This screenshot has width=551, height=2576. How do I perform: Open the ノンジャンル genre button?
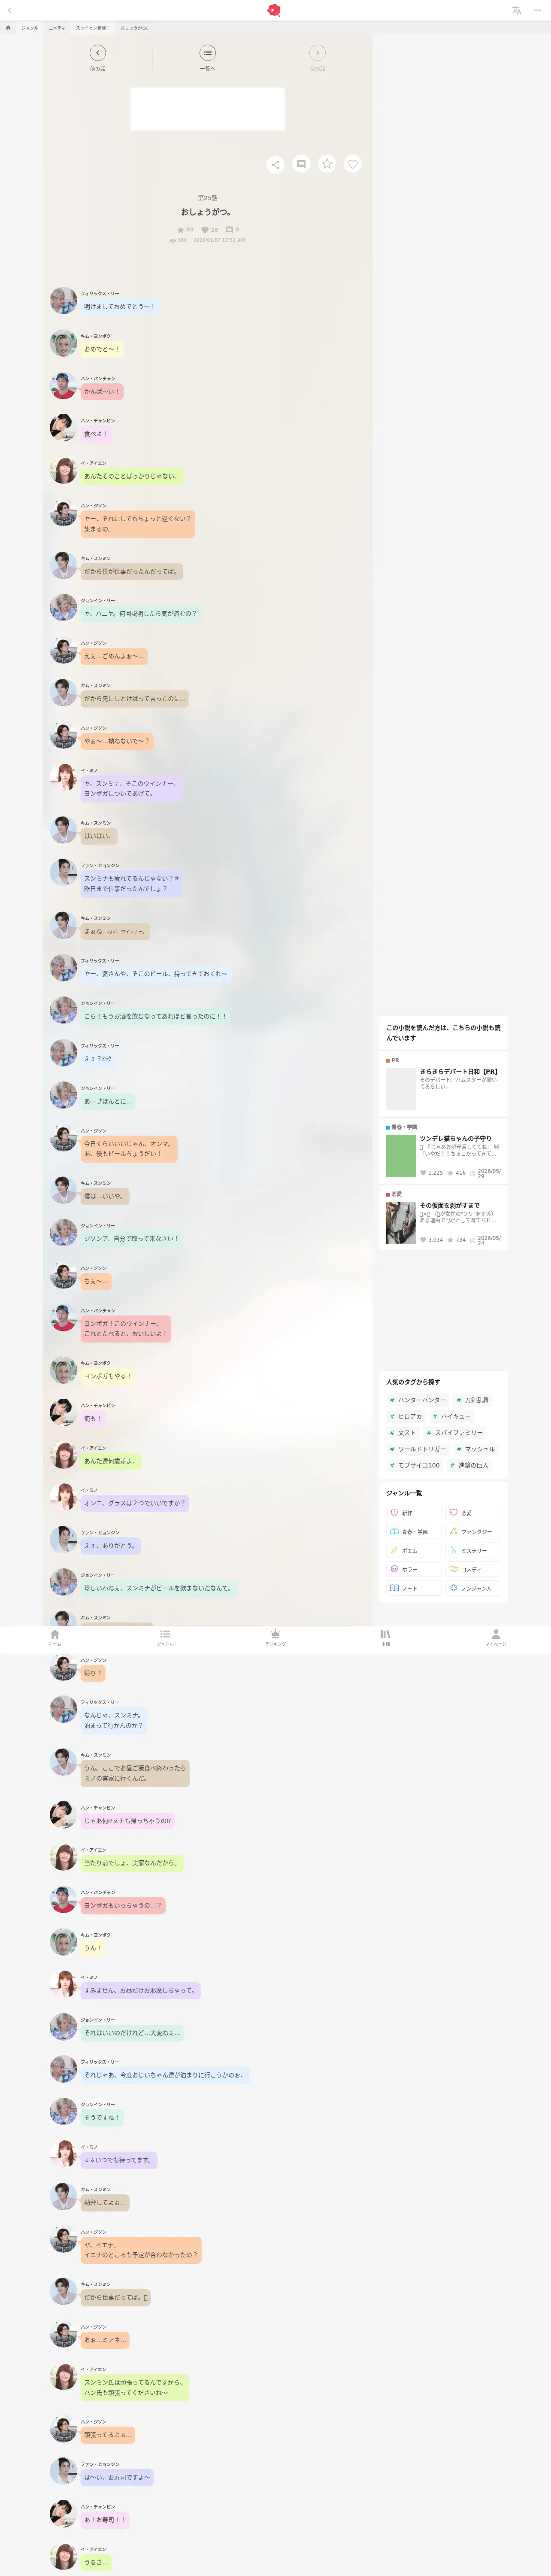(473, 1588)
